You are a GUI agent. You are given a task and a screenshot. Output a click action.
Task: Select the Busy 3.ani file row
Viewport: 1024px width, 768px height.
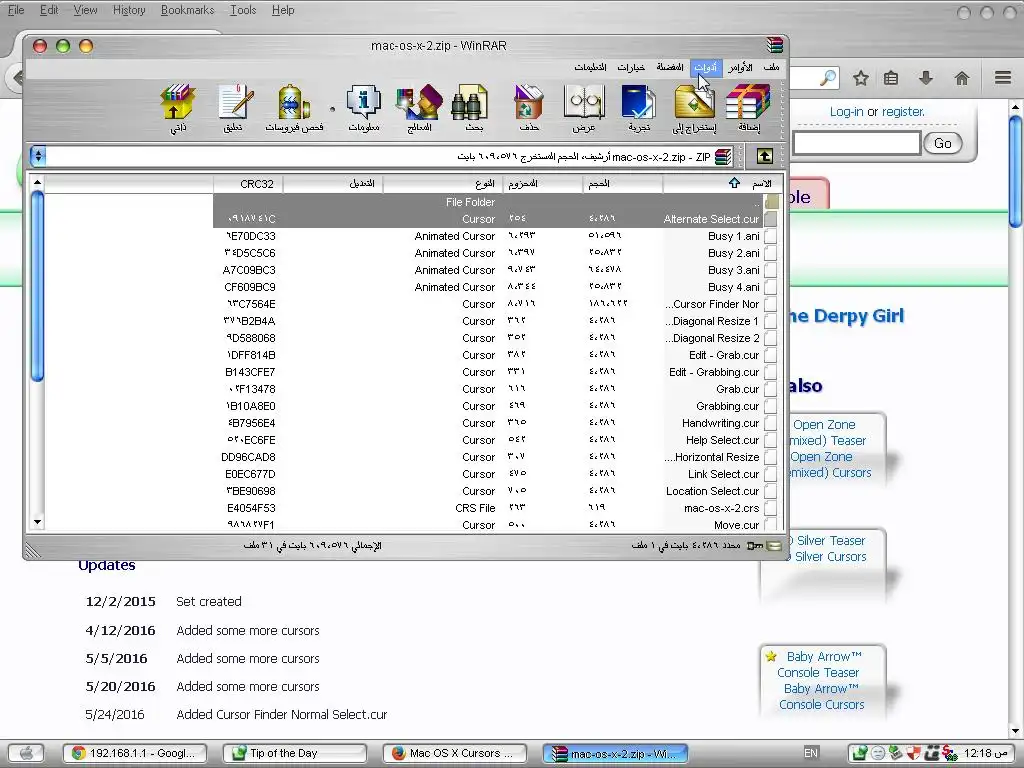[x=496, y=270]
